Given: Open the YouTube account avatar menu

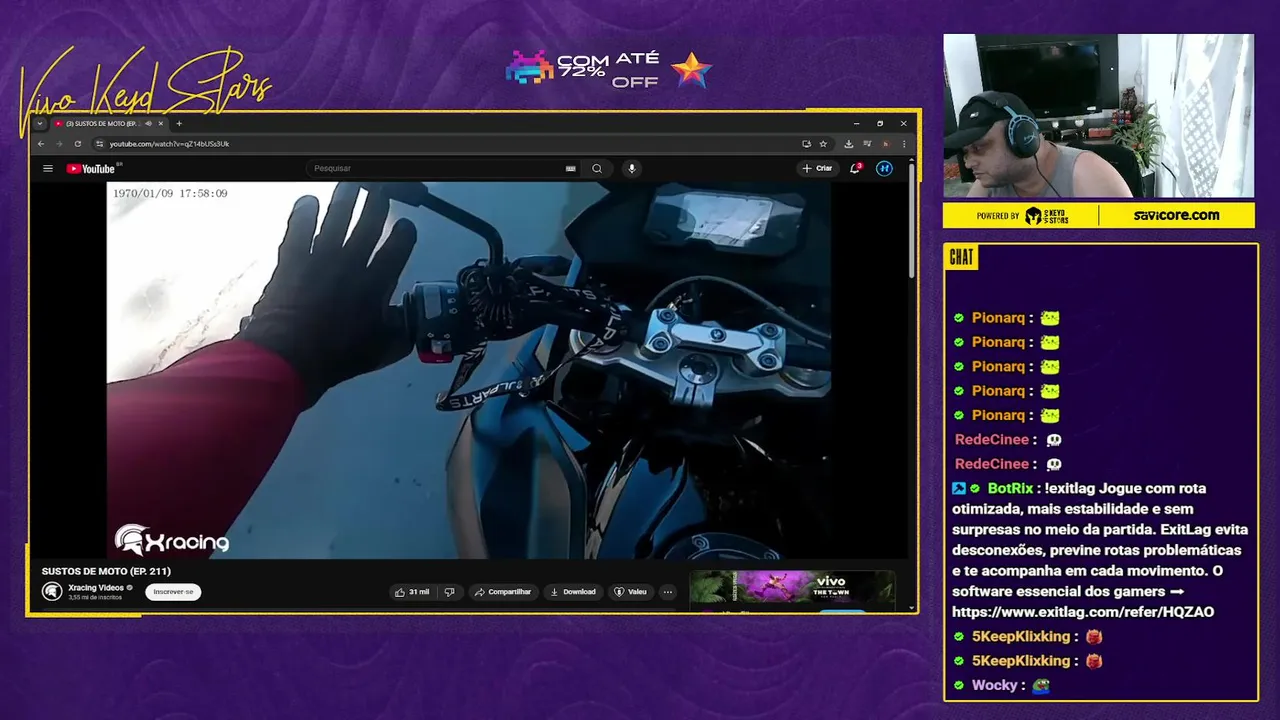Looking at the screenshot, I should [x=884, y=168].
